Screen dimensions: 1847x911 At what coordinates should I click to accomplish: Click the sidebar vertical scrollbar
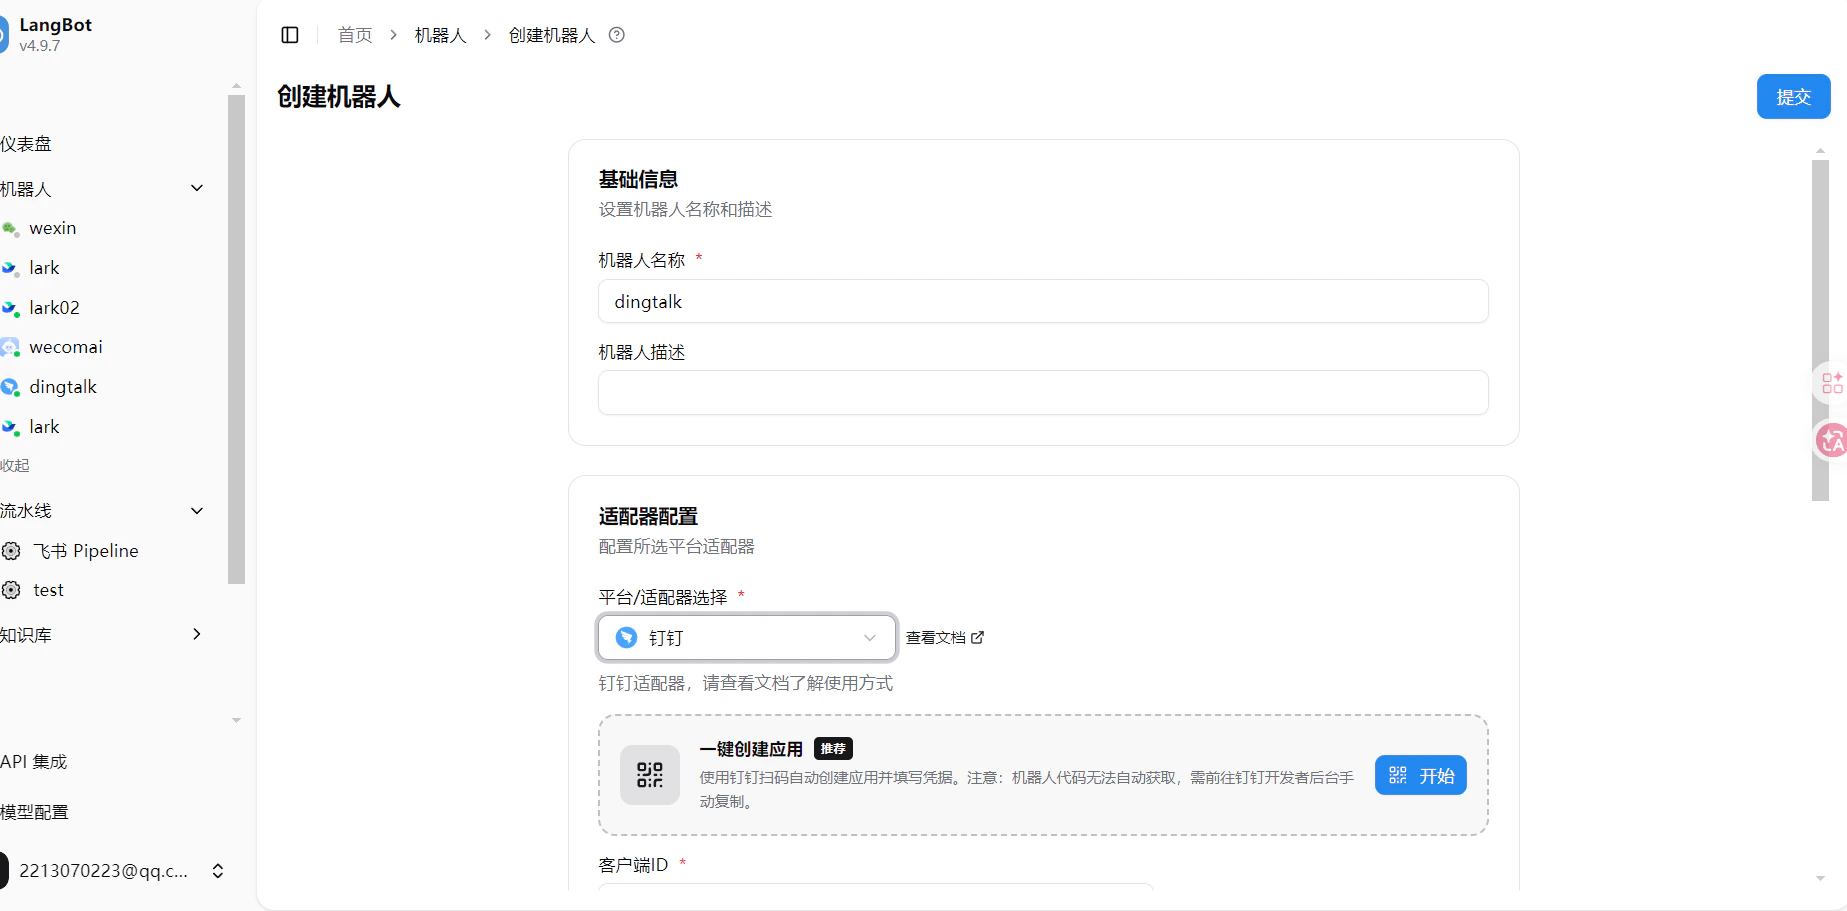click(x=236, y=340)
